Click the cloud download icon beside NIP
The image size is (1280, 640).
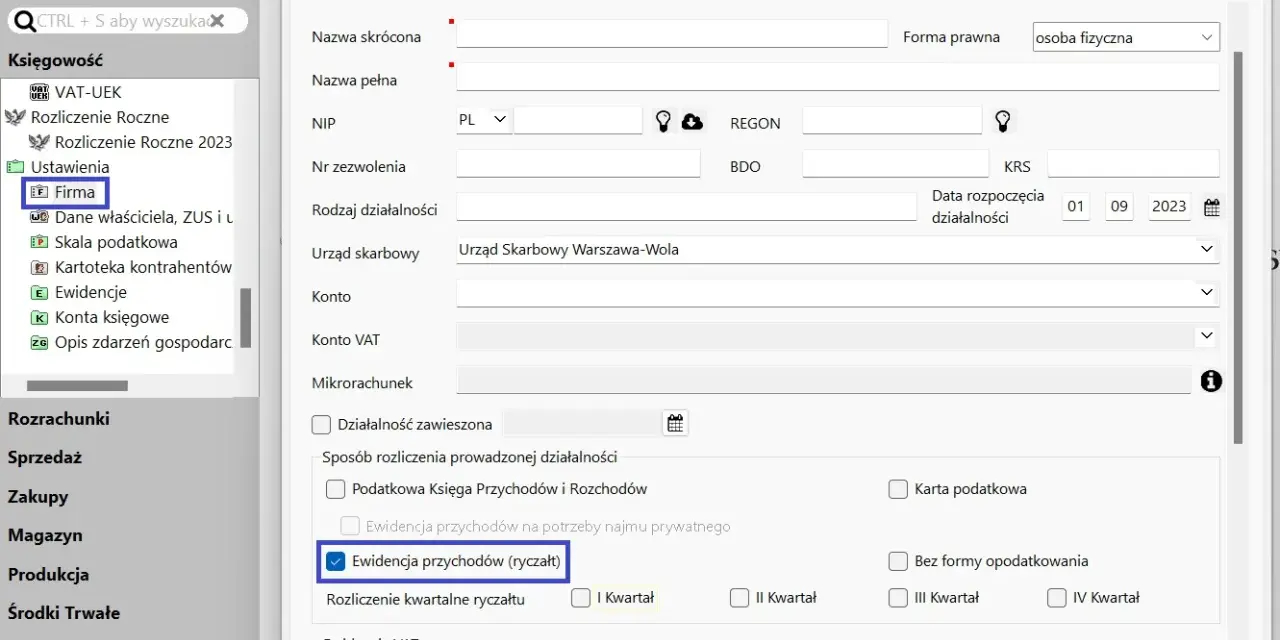692,121
